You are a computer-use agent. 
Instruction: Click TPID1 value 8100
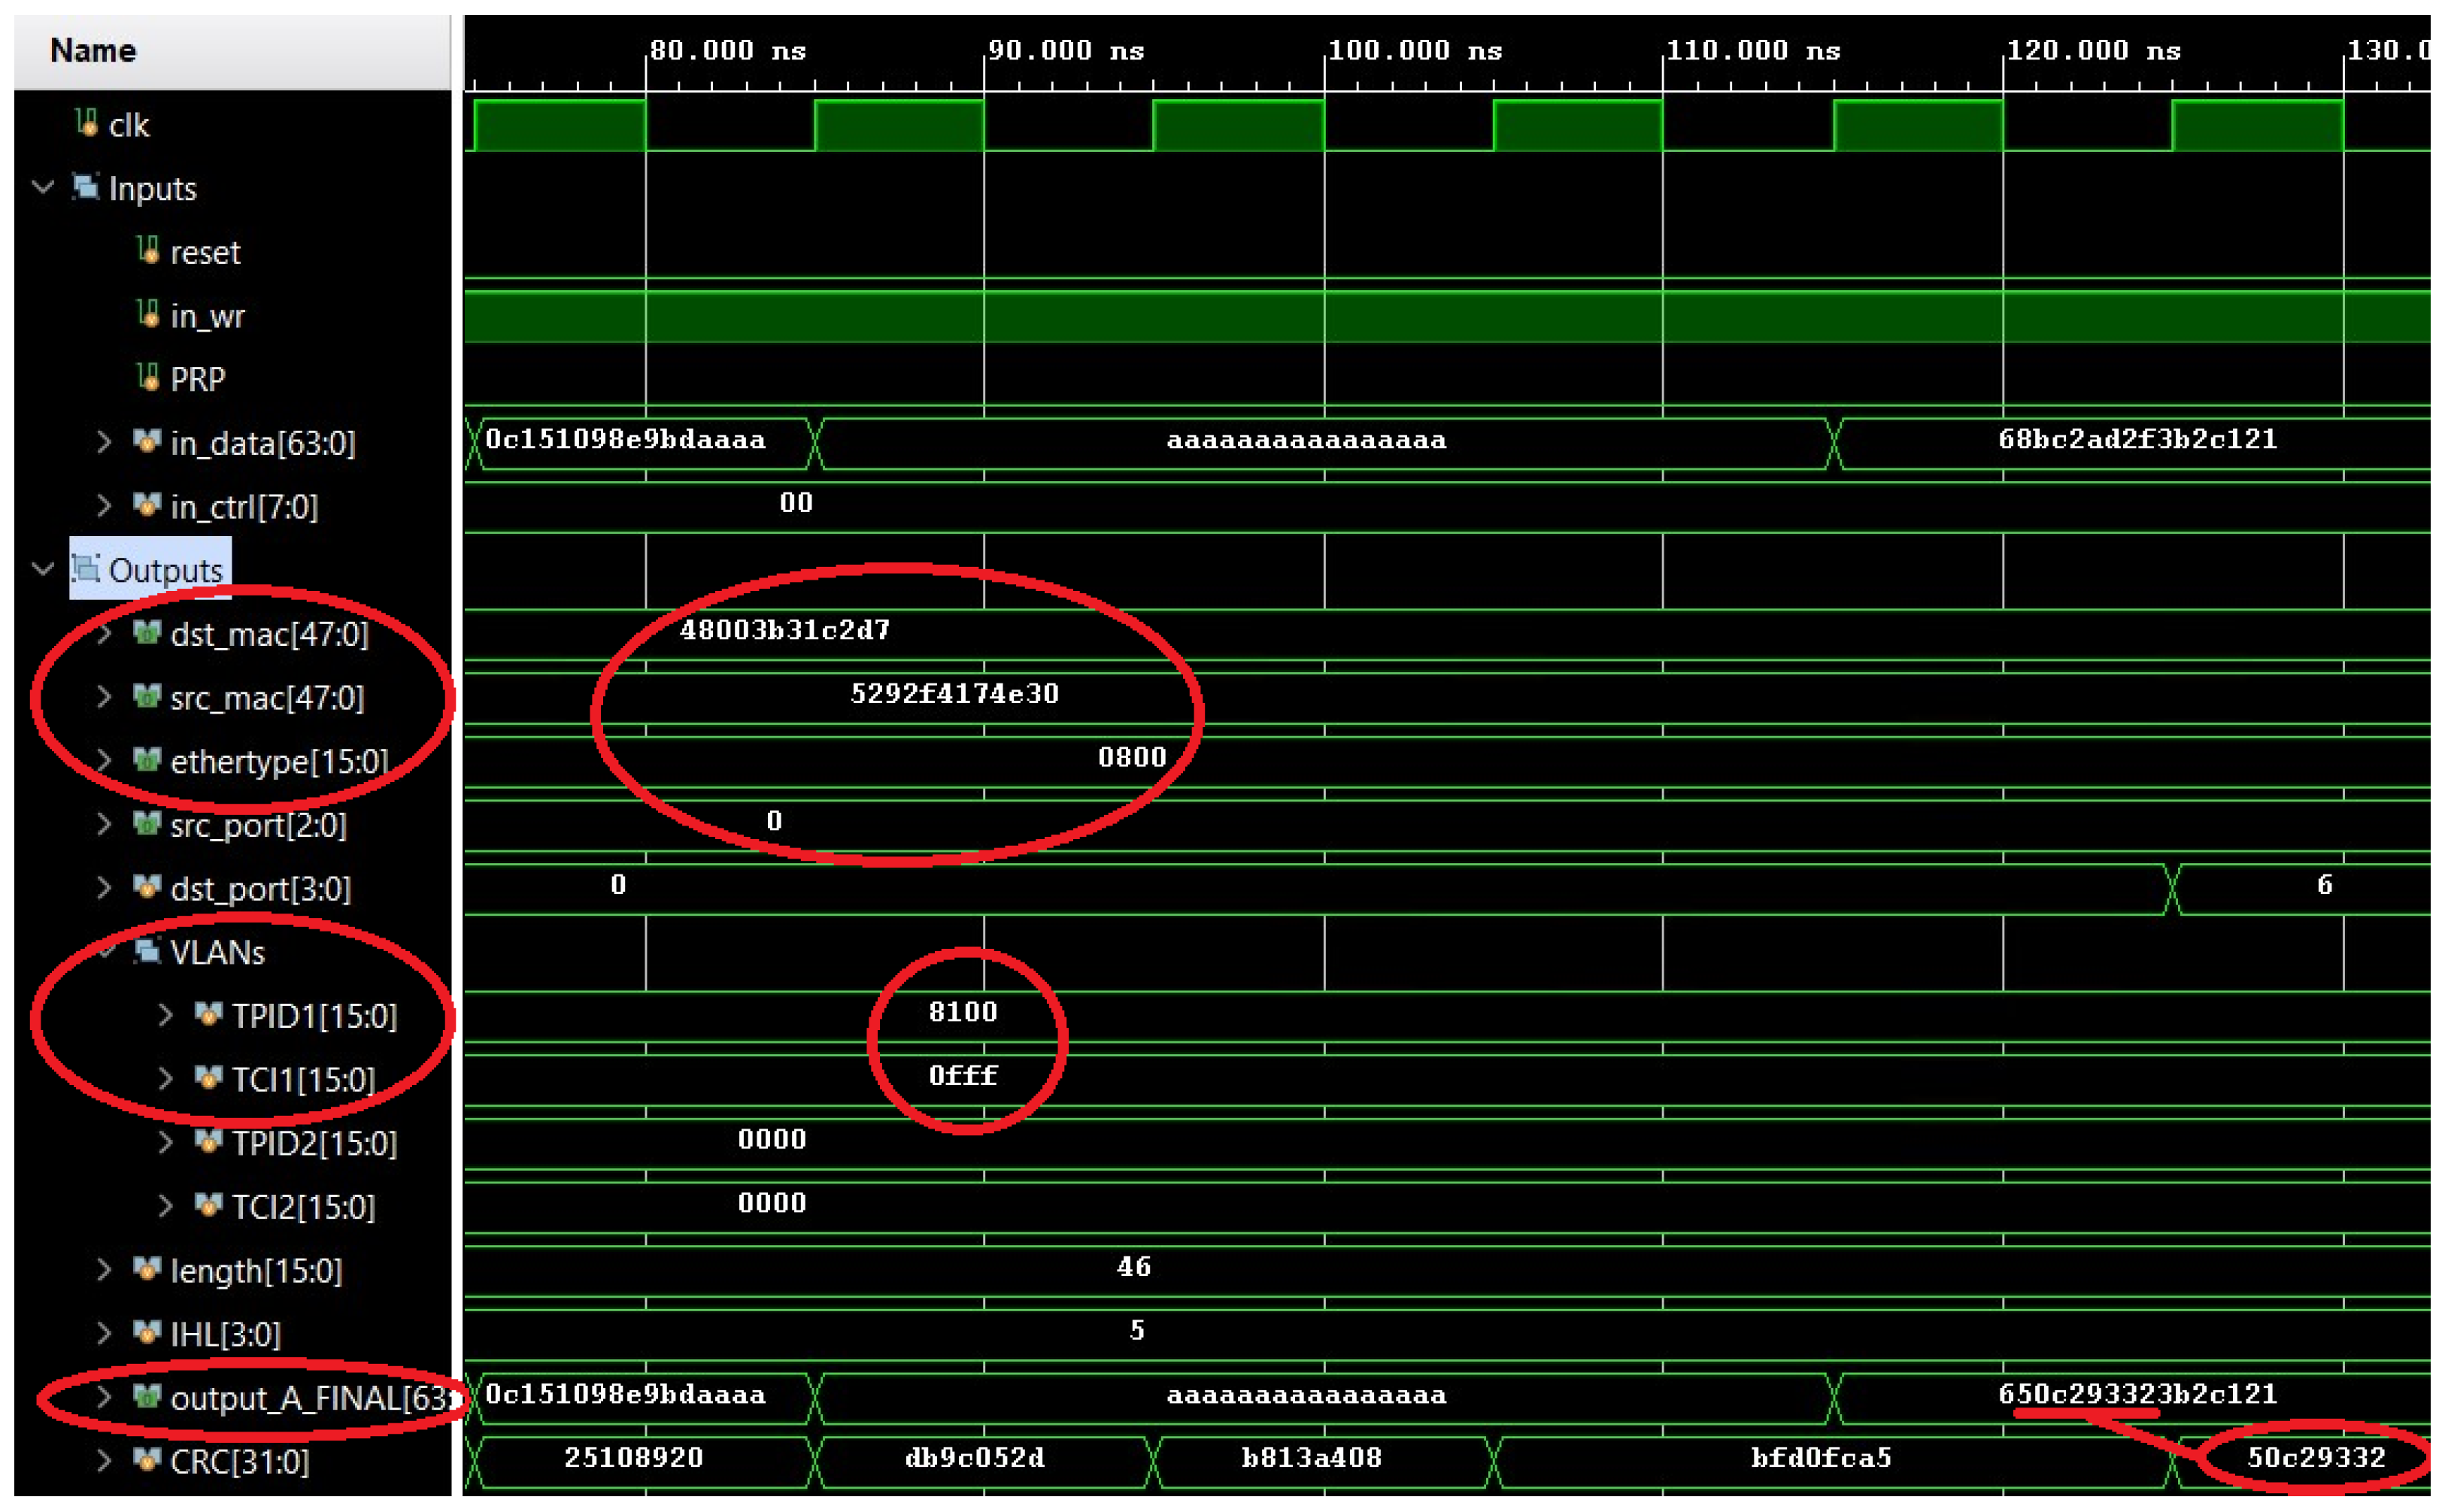pyautogui.click(x=963, y=1011)
